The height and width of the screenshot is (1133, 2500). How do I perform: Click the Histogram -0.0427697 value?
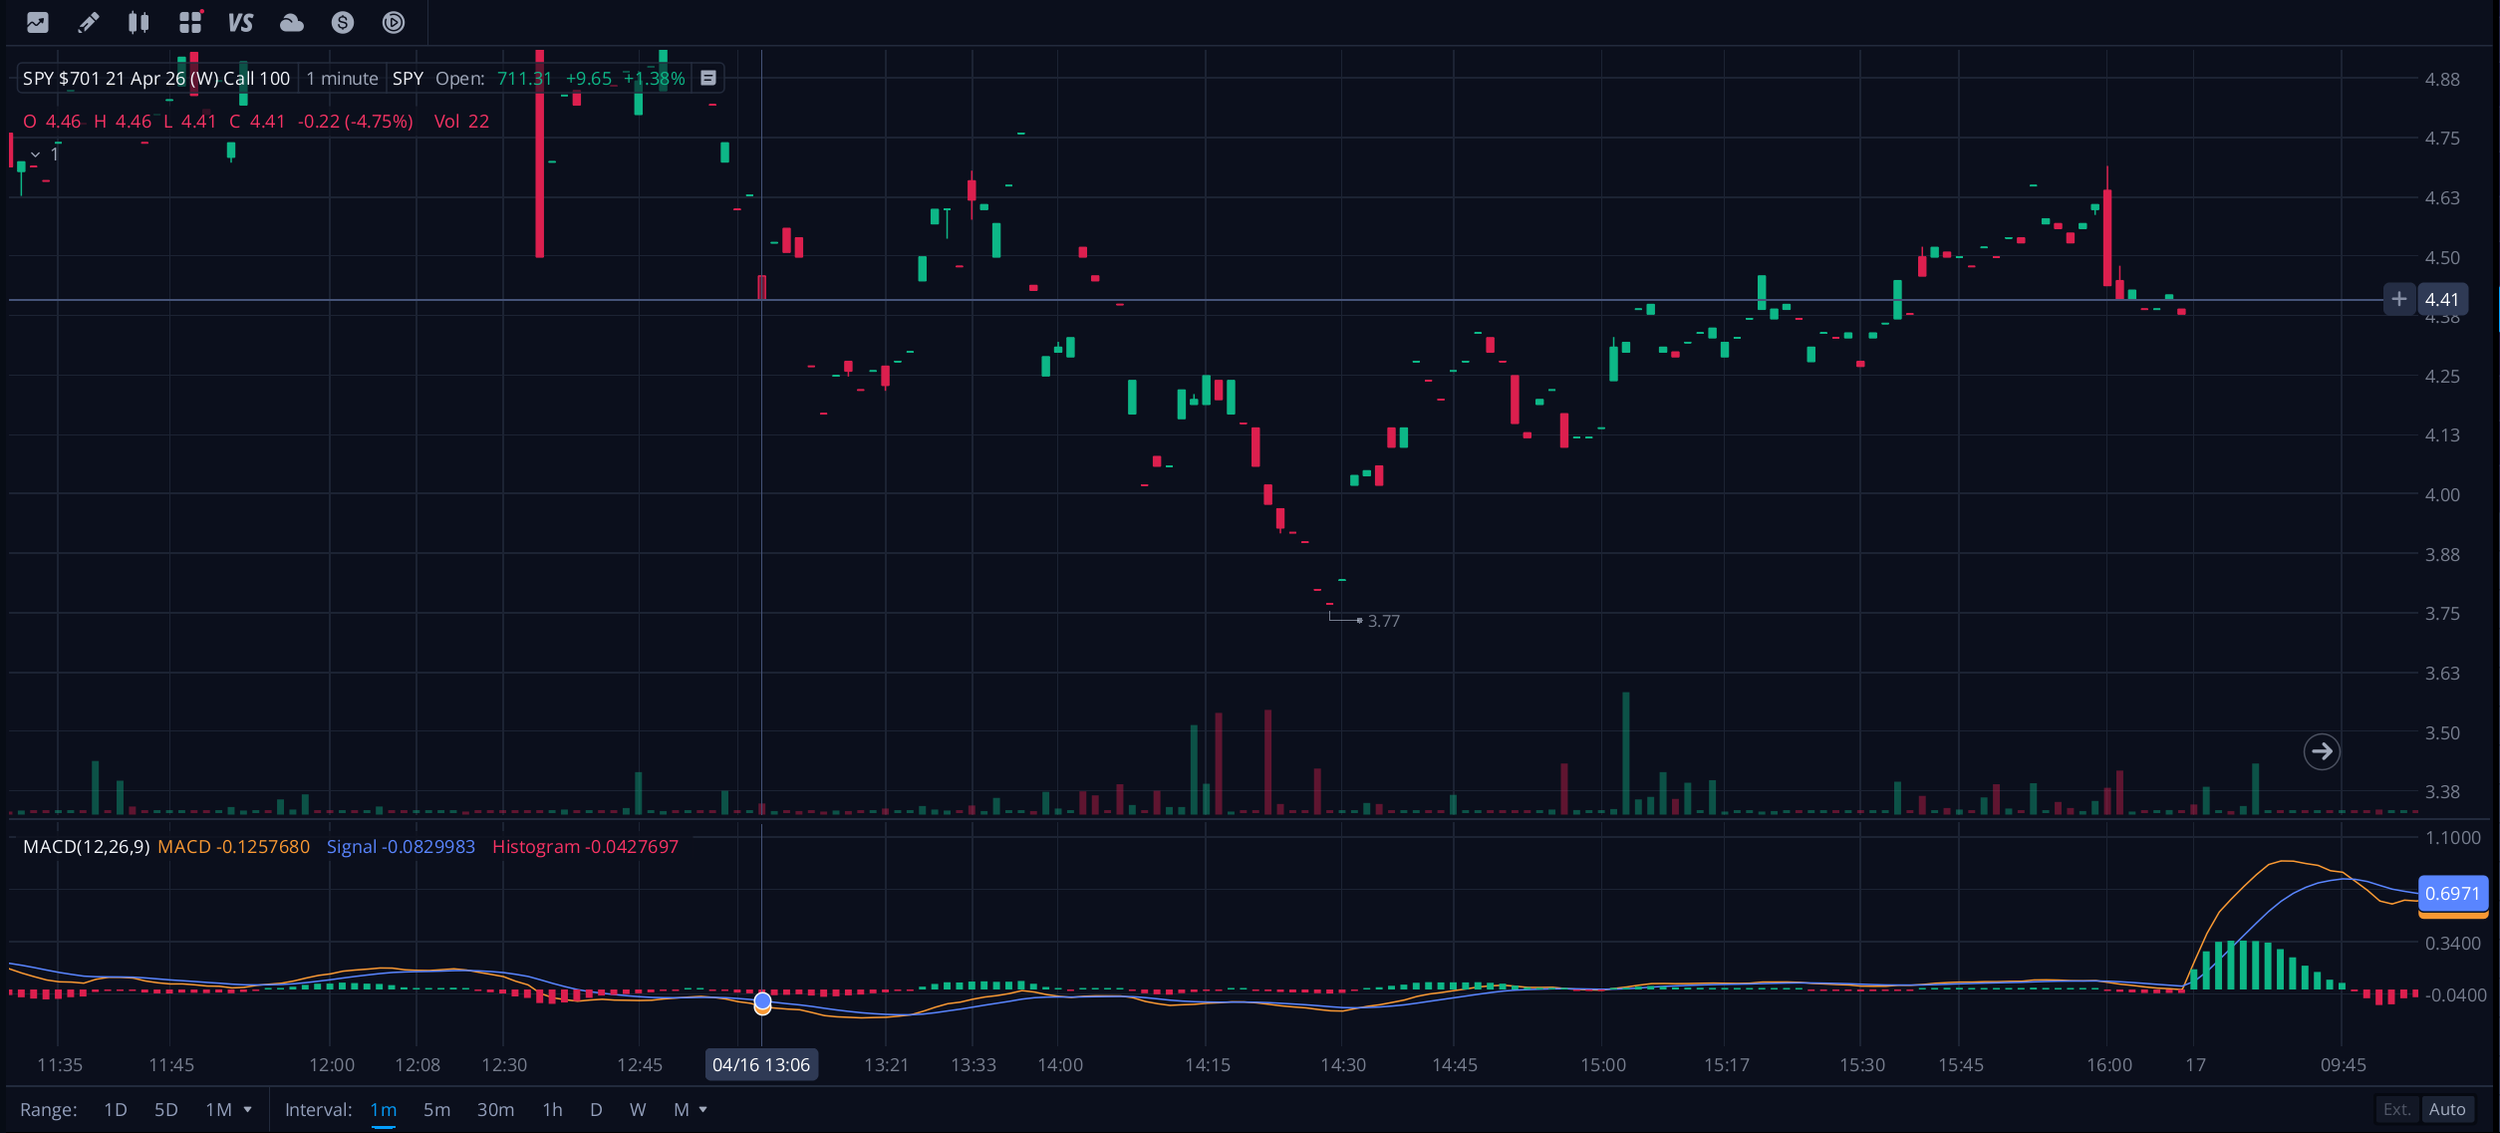point(585,846)
